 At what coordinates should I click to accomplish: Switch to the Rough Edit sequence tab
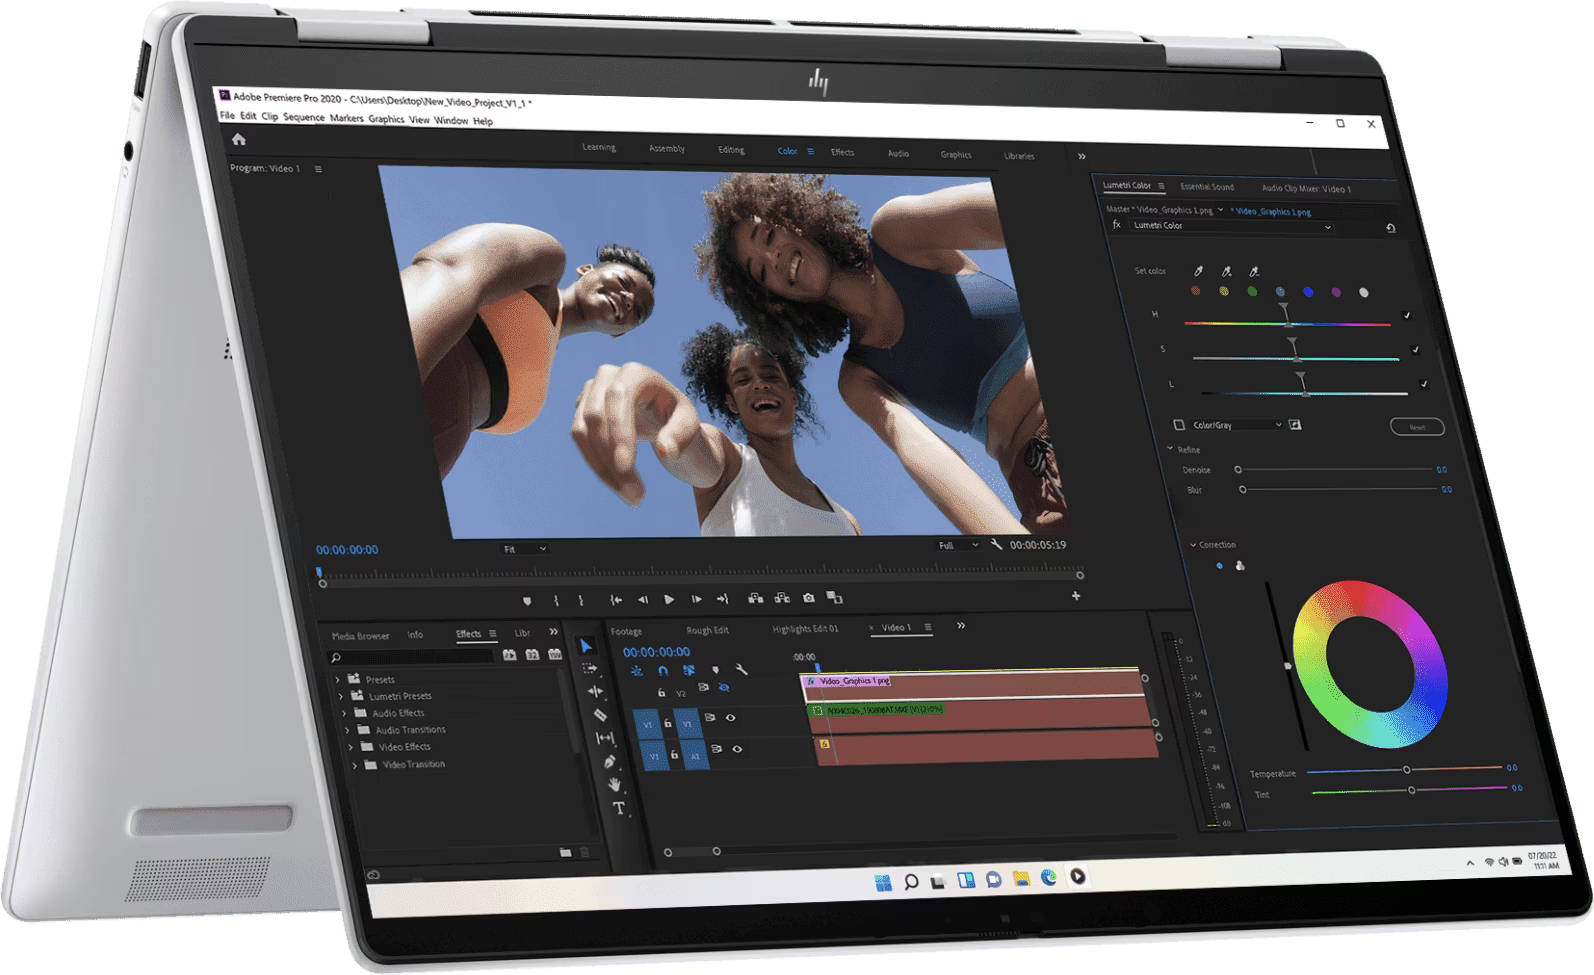(x=708, y=631)
